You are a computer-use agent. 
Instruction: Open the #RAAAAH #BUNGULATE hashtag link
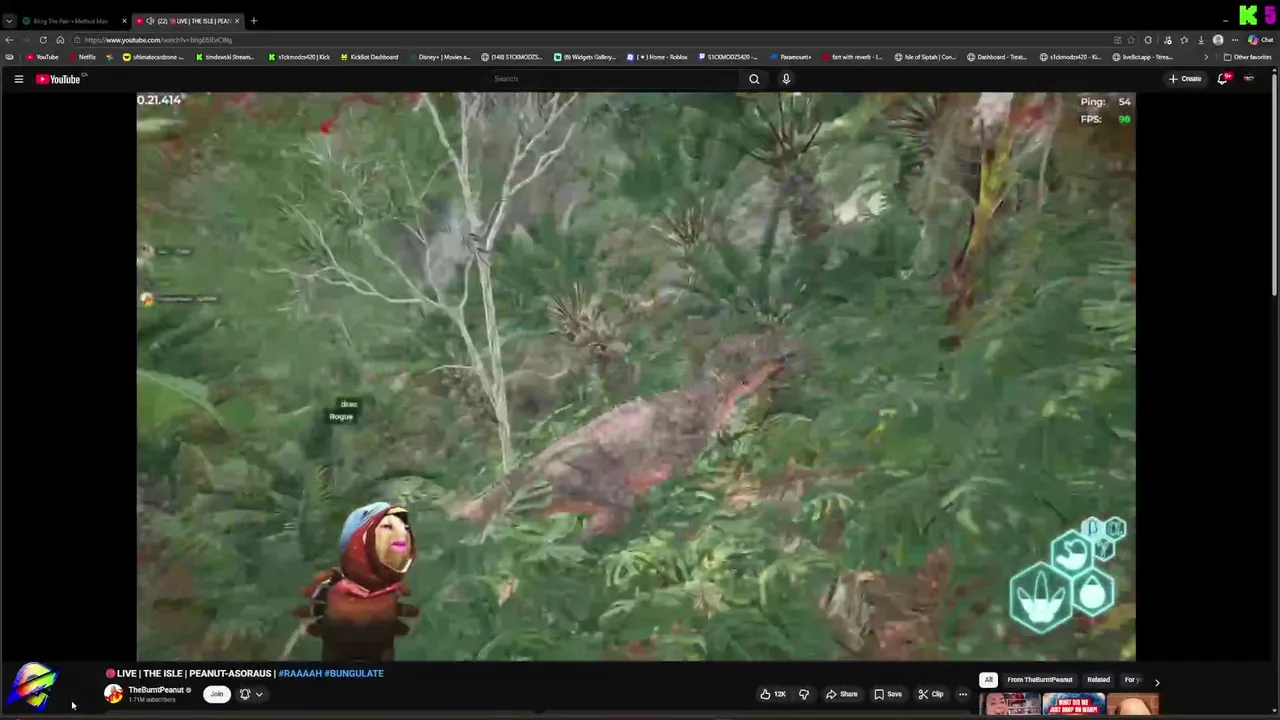(x=331, y=674)
